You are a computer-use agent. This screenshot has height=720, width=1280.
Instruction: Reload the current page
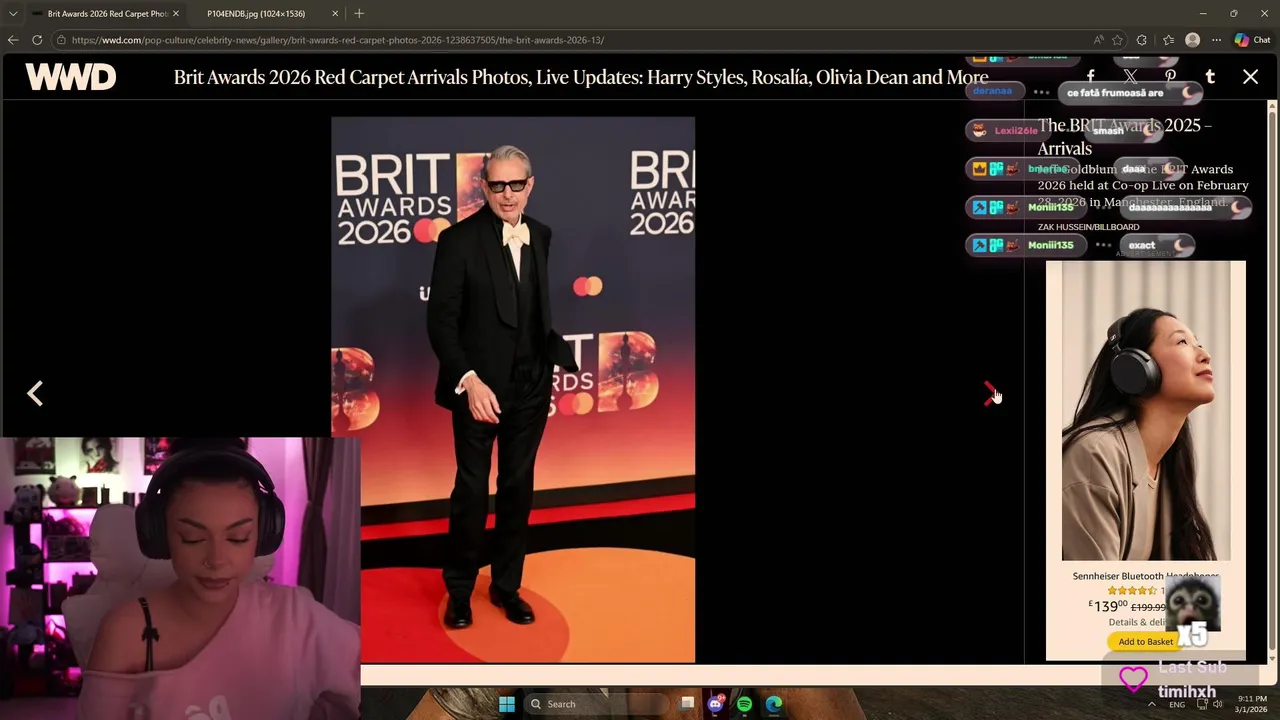tap(37, 40)
